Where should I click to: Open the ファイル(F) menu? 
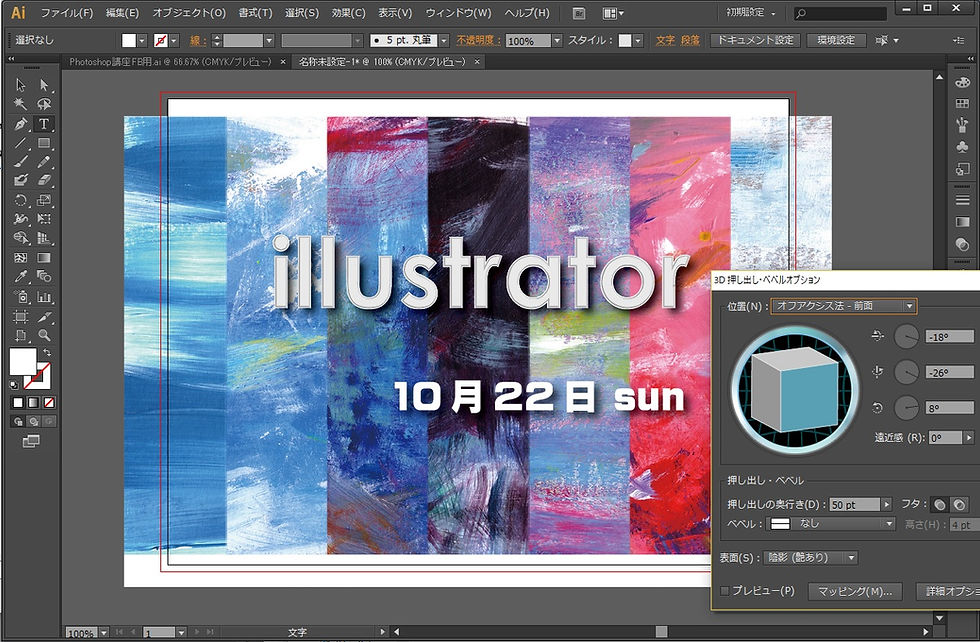(67, 13)
